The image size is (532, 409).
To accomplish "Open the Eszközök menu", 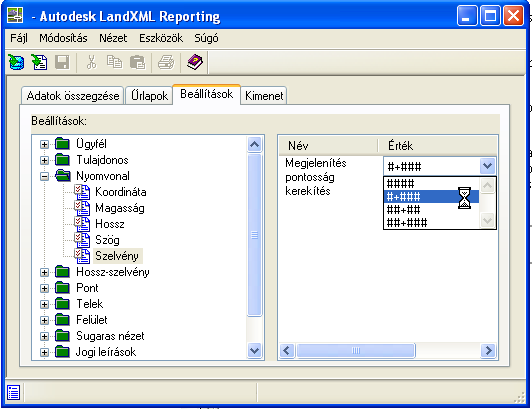I will click(x=161, y=38).
